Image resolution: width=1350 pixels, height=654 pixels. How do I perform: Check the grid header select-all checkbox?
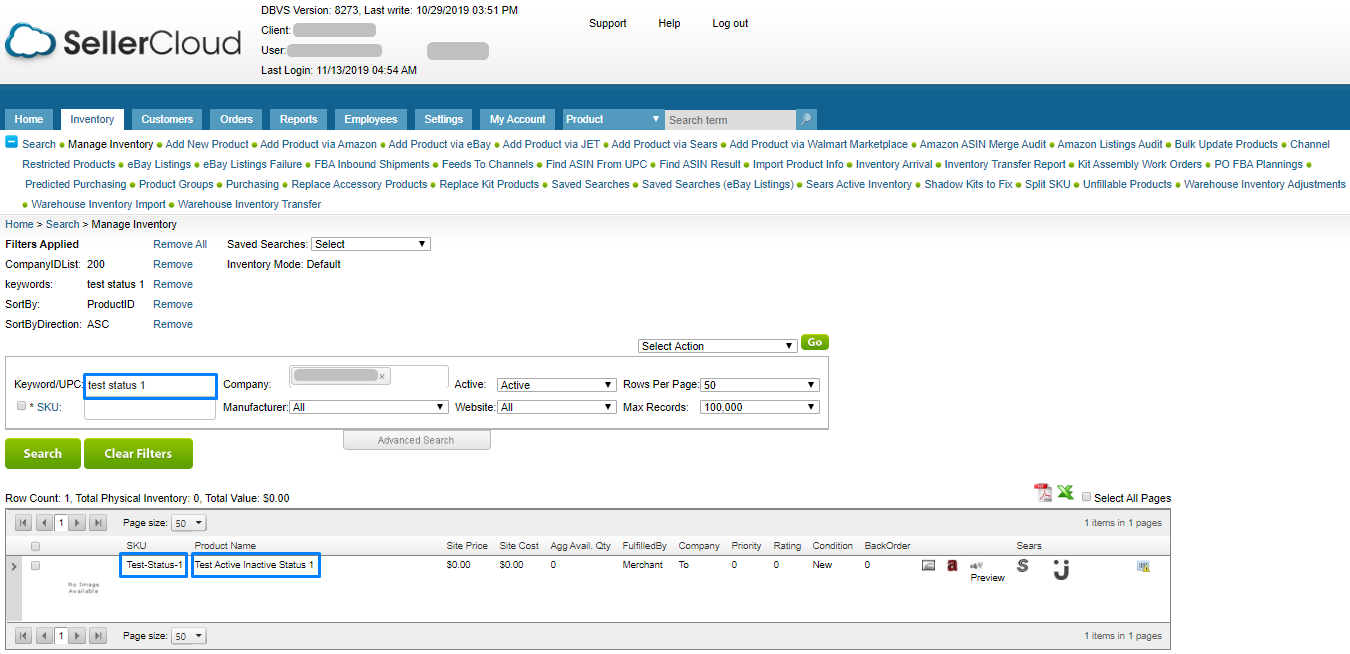coord(36,546)
